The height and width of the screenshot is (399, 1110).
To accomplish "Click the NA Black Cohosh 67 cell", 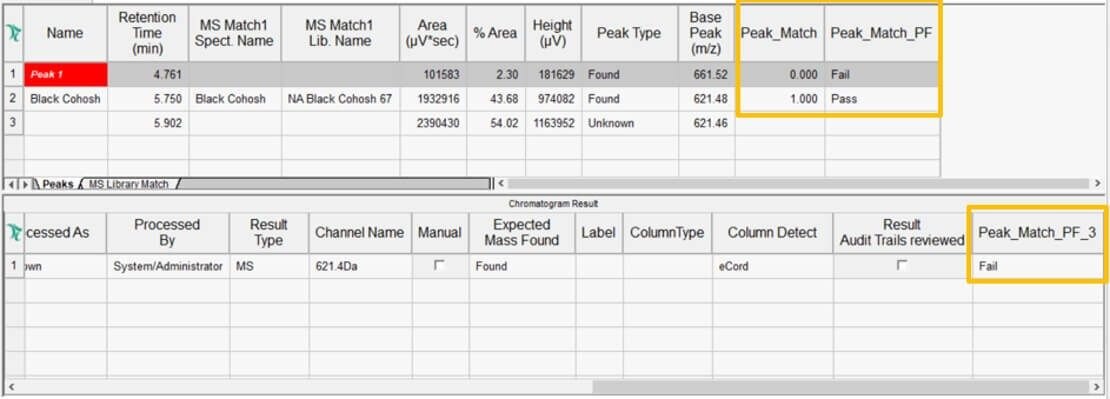I will (x=340, y=99).
